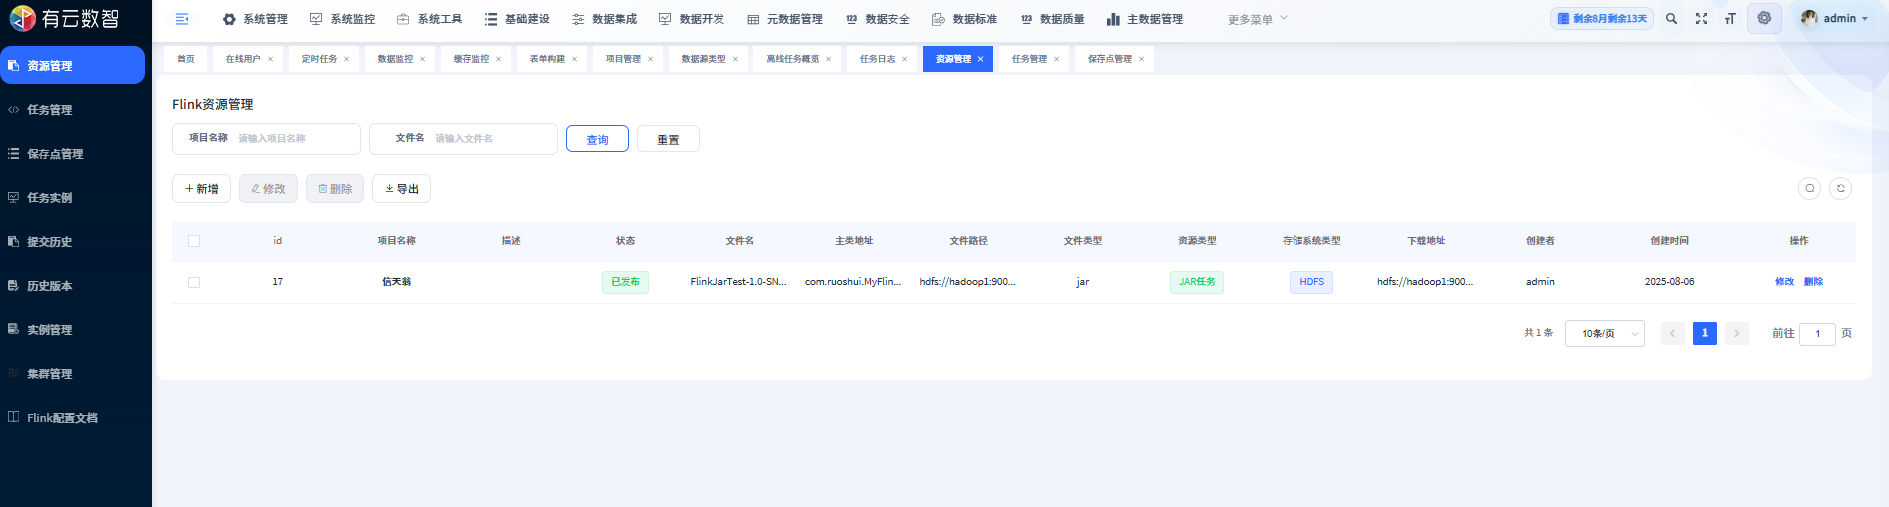The width and height of the screenshot is (1889, 507).
Task: Toggle fullscreen mode icon
Action: 1701,19
